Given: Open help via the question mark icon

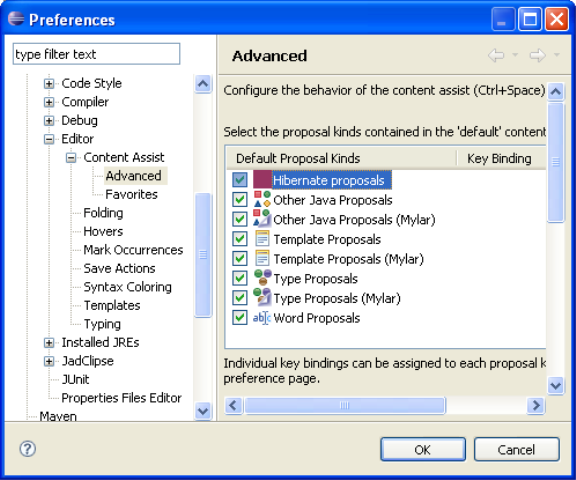Looking at the screenshot, I should tap(28, 449).
